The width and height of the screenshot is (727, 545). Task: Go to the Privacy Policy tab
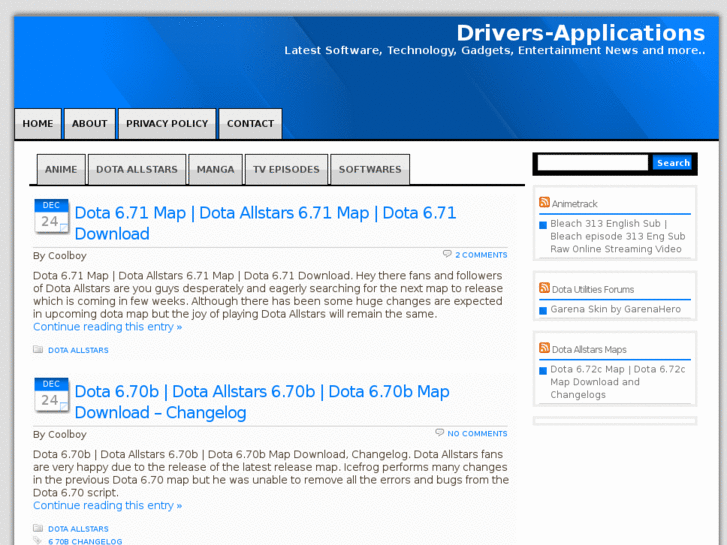pyautogui.click(x=167, y=124)
